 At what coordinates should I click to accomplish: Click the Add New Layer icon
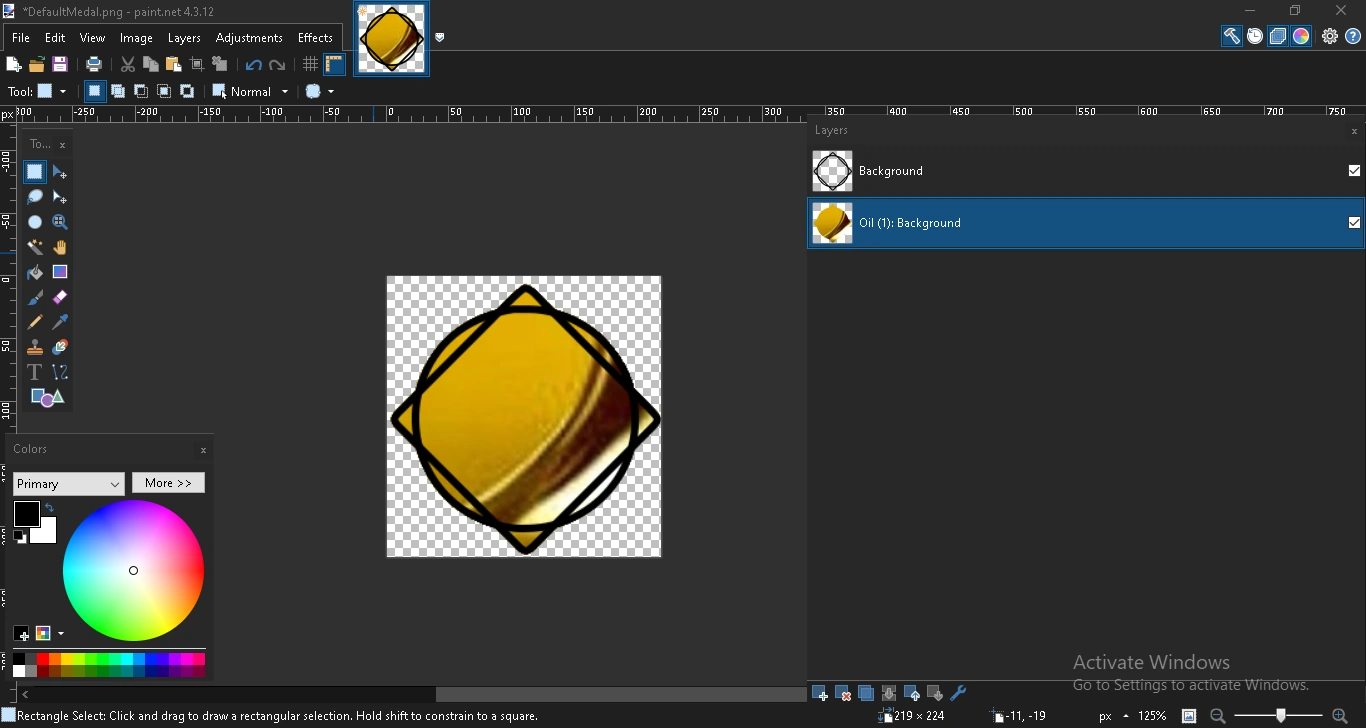pyautogui.click(x=820, y=693)
